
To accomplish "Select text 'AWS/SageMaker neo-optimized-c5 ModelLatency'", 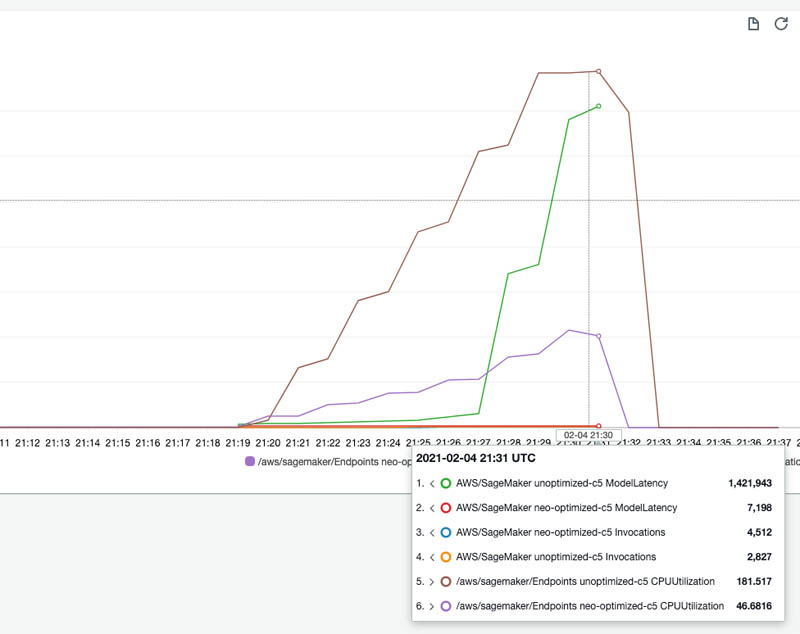I will click(566, 508).
